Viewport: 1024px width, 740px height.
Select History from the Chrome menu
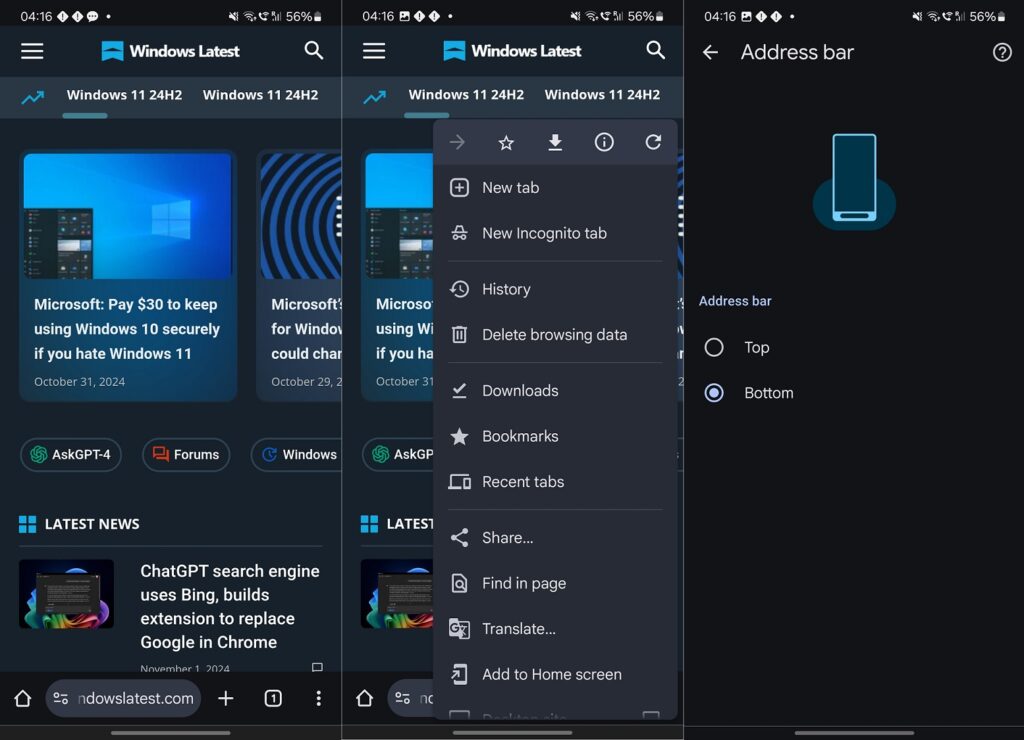pos(506,289)
